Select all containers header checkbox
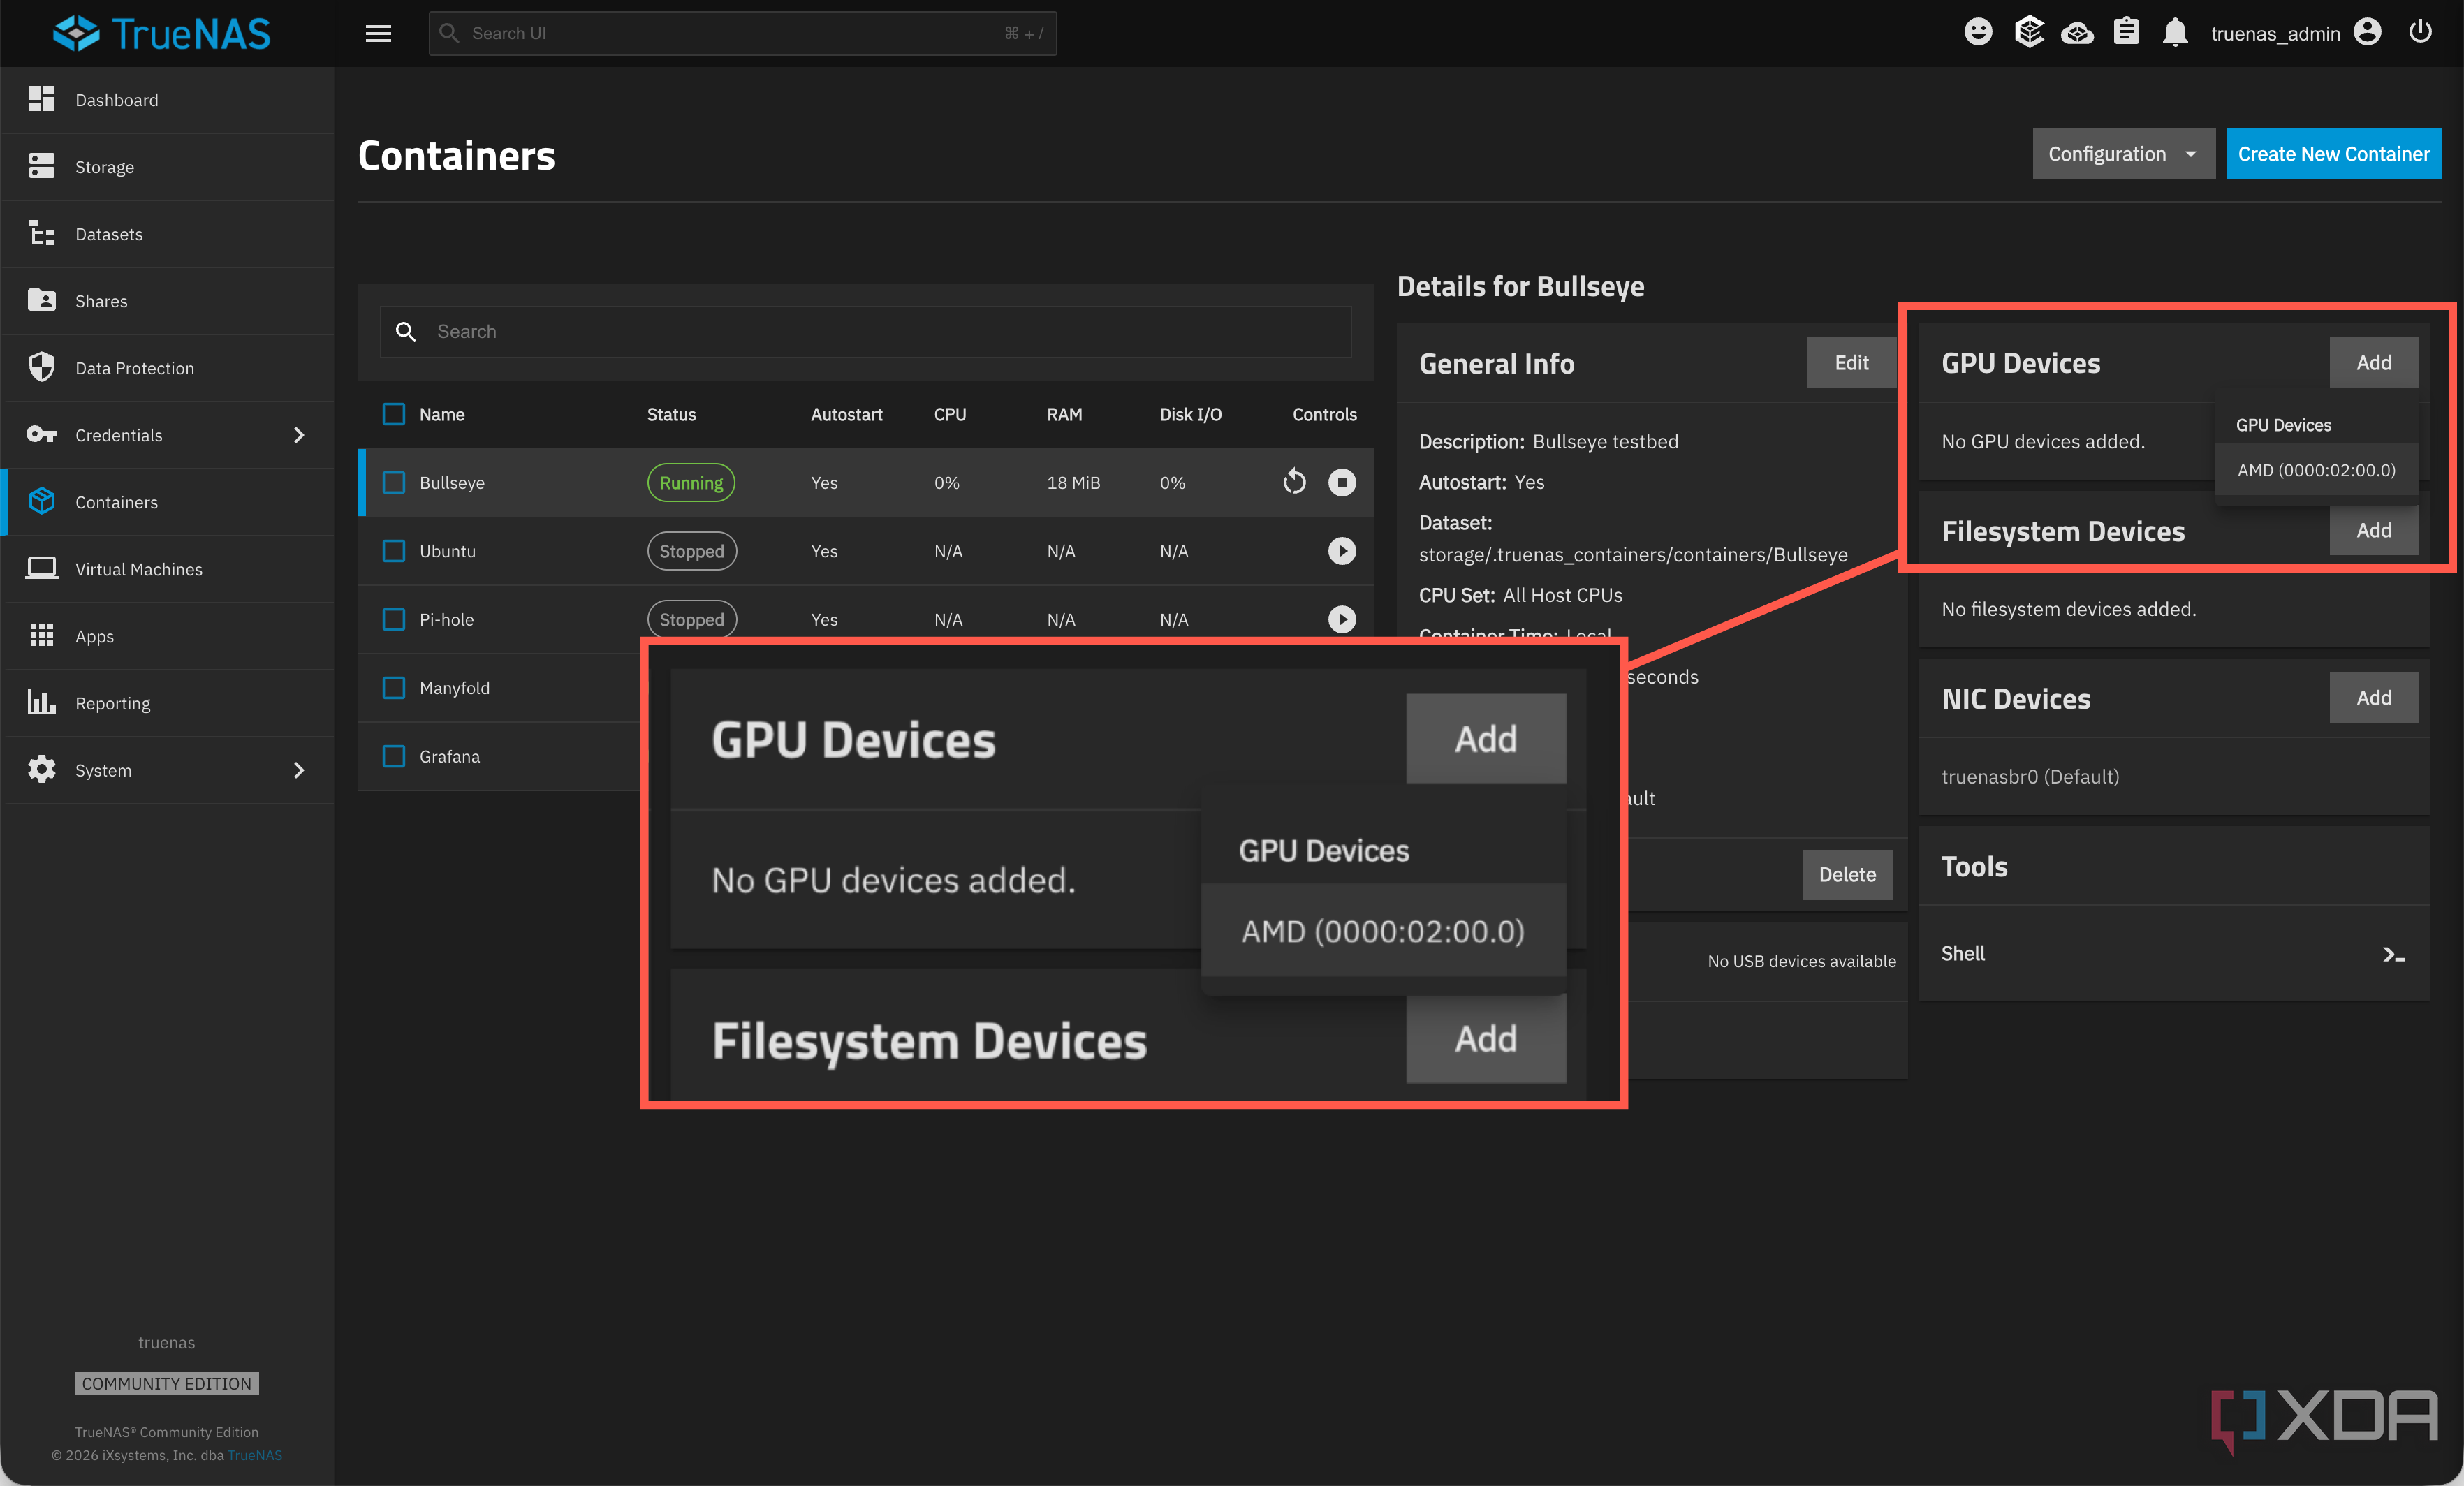This screenshot has width=2464, height=1486. [394, 414]
